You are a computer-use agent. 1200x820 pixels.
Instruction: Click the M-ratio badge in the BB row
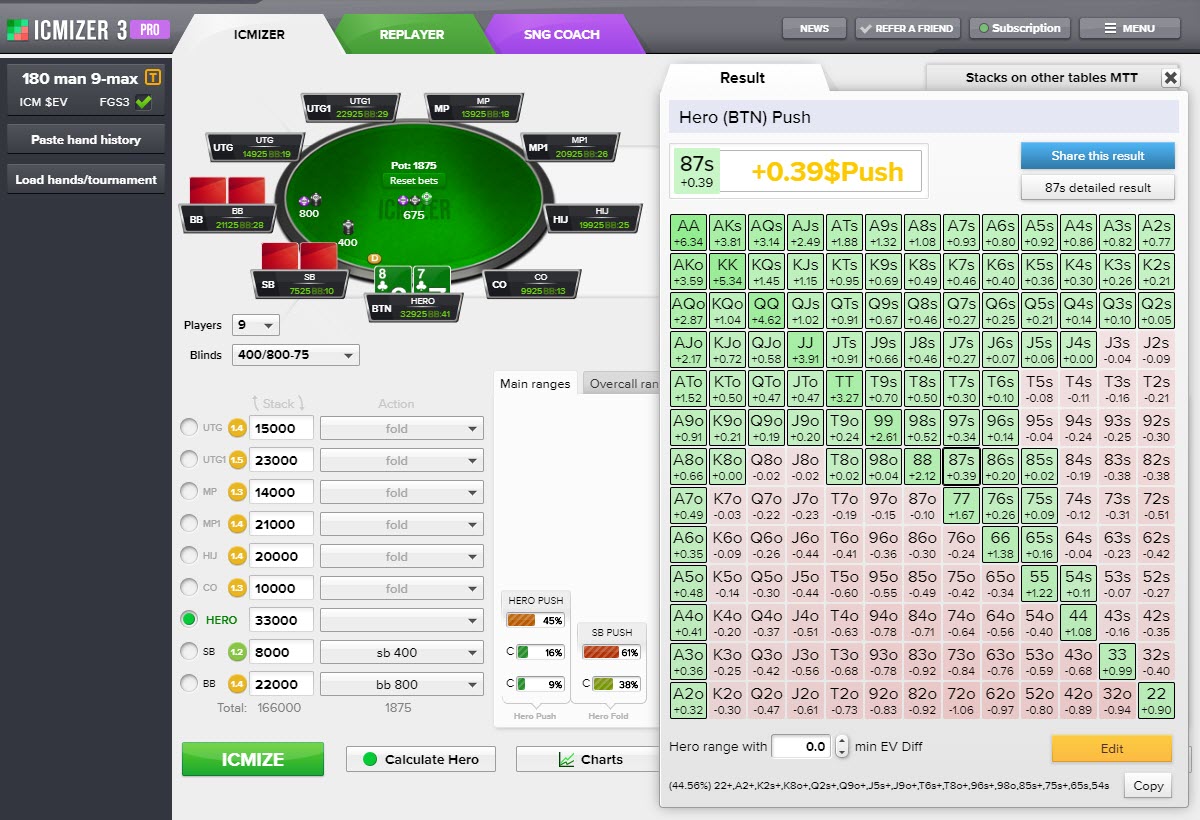(x=237, y=684)
